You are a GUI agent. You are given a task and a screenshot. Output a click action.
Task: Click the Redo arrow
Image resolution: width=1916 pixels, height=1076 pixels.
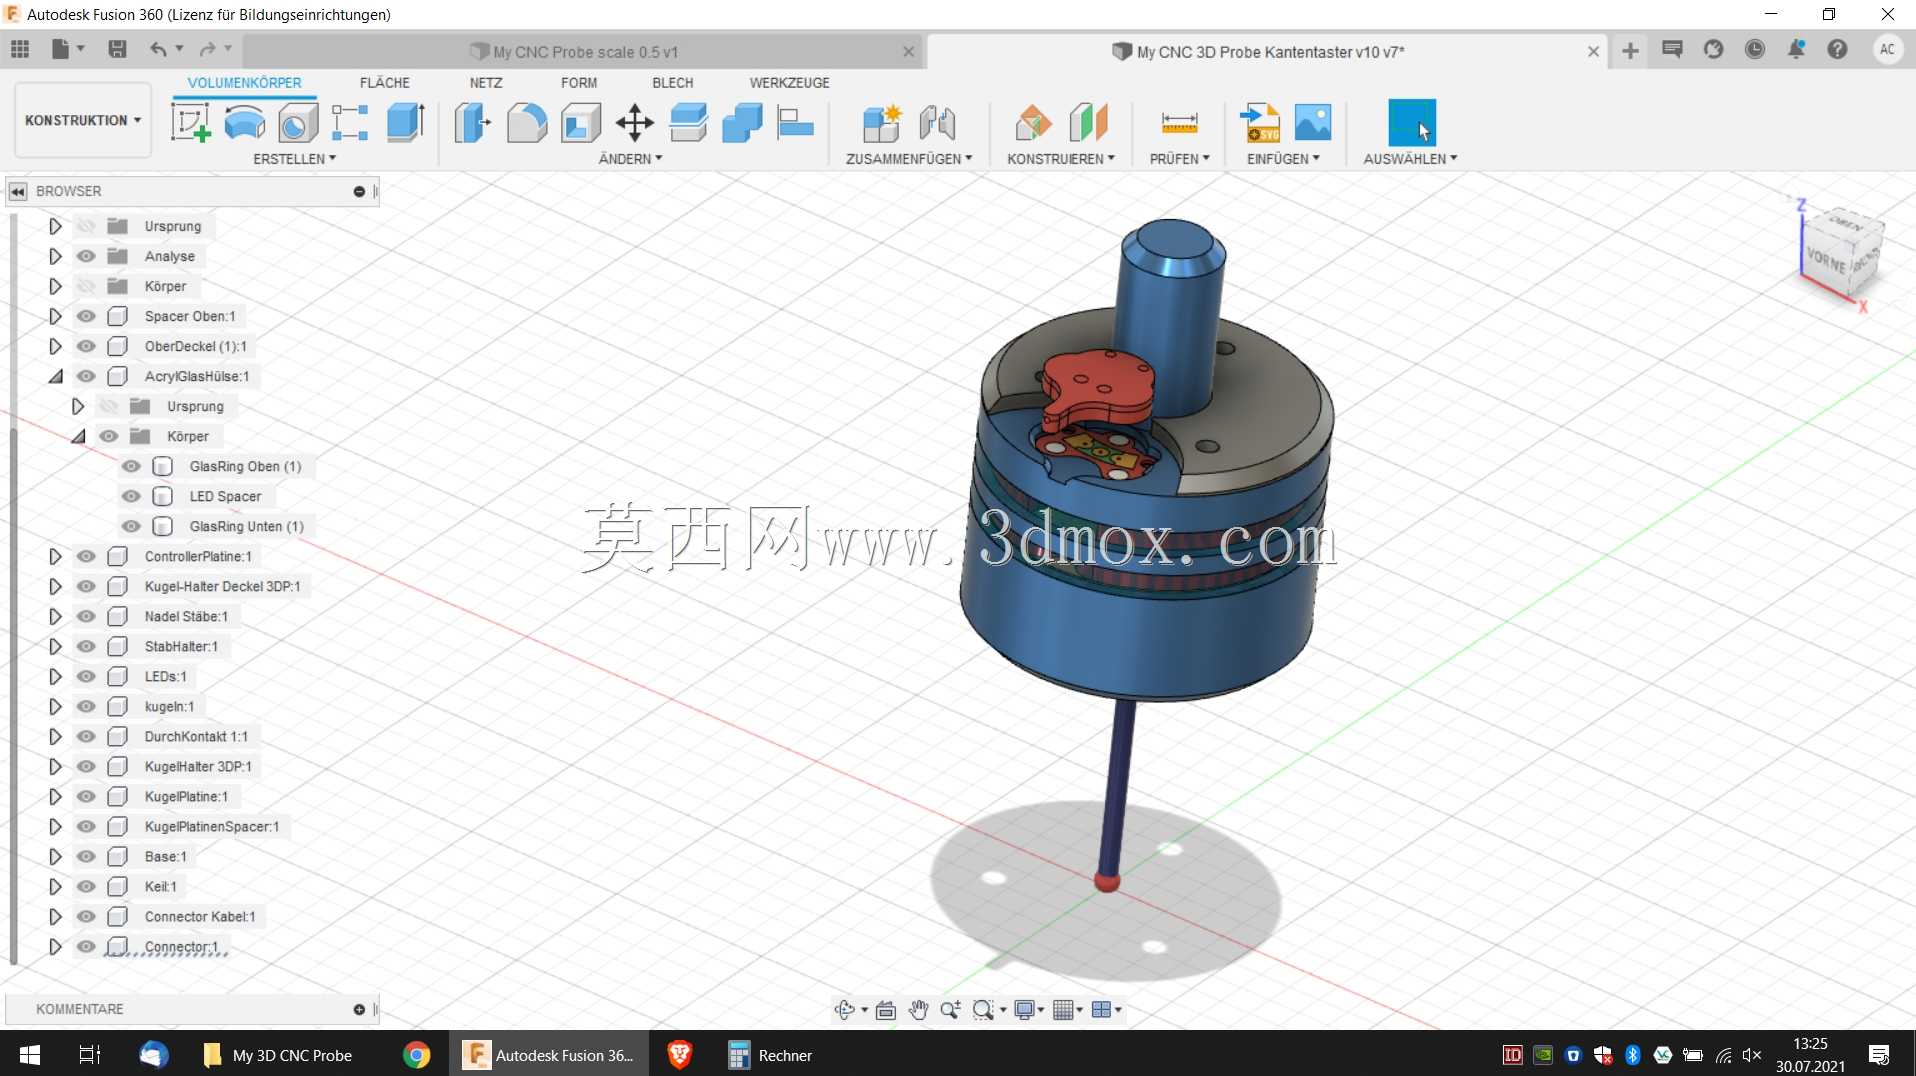tap(207, 49)
